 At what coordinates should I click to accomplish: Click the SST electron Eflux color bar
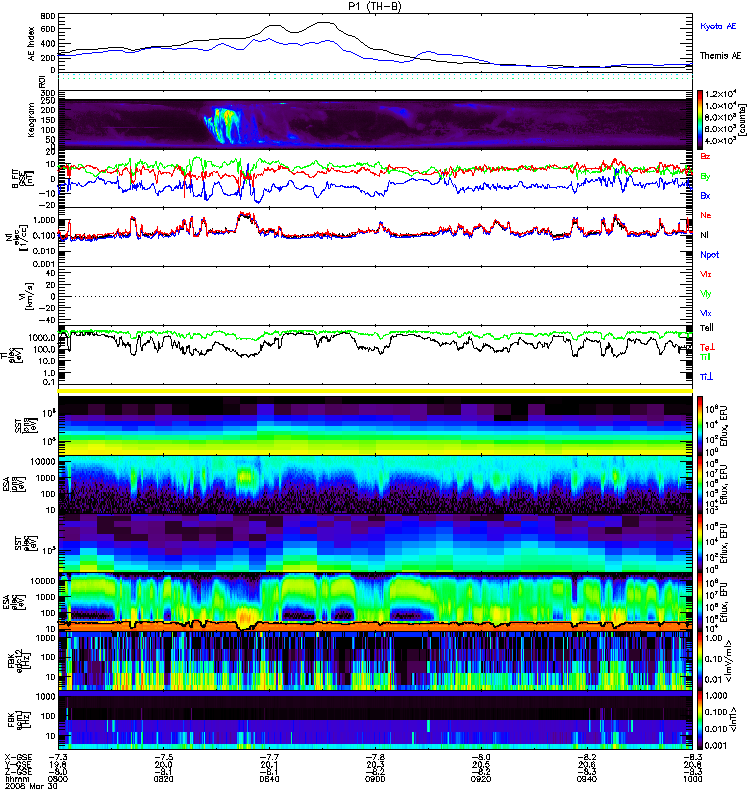[x=700, y=543]
